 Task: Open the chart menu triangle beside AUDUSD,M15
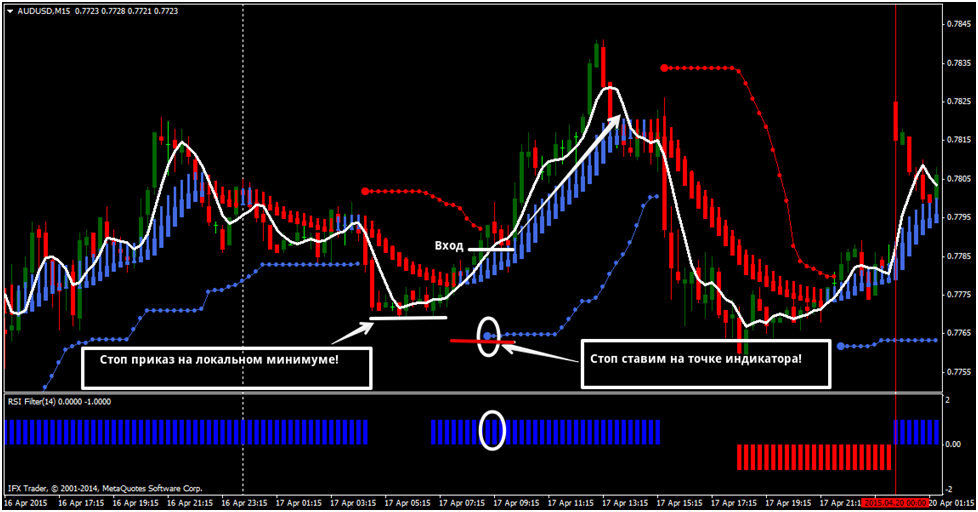9,11
